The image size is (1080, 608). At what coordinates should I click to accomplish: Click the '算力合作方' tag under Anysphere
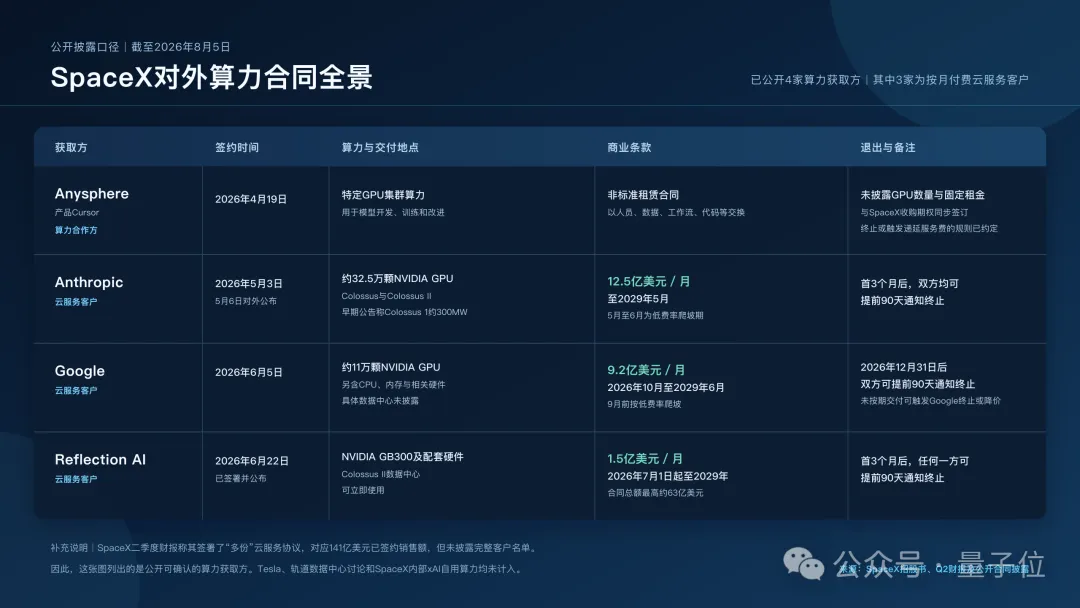pos(76,230)
